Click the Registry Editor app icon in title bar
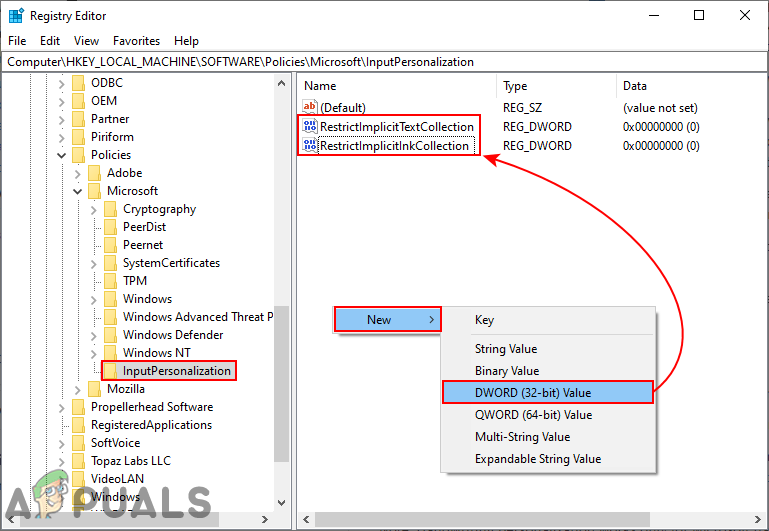Image resolution: width=769 pixels, height=531 pixels. [16, 16]
